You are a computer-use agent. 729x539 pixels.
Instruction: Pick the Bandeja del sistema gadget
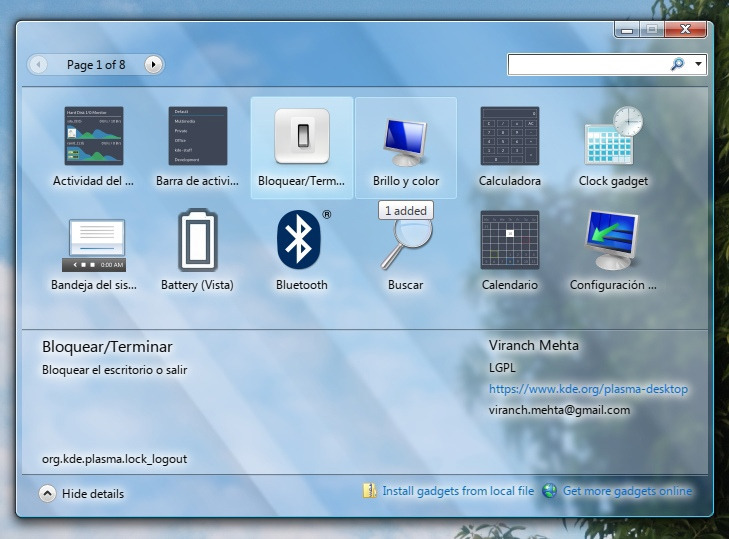(94, 244)
